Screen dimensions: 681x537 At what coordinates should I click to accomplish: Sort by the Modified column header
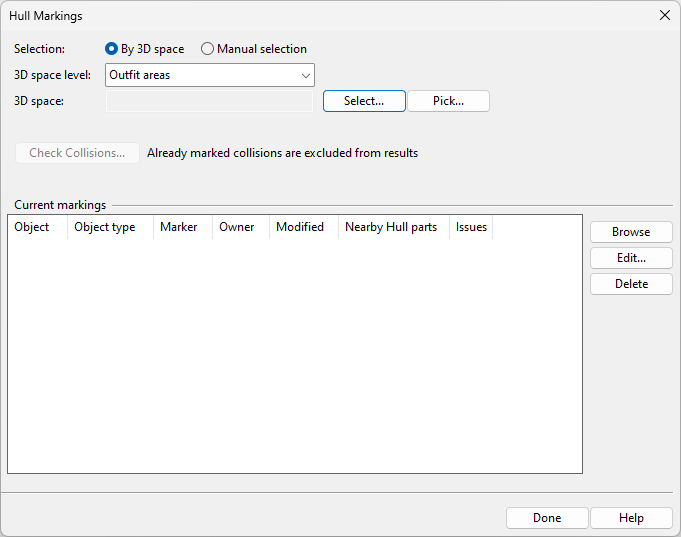coord(300,227)
